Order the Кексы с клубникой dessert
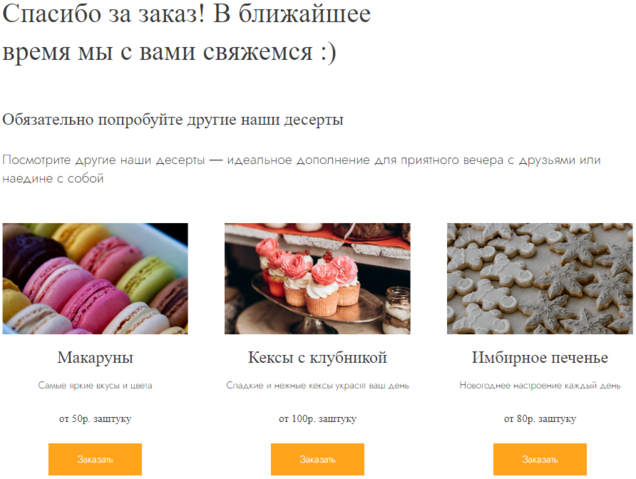This screenshot has height=479, width=636. click(317, 459)
